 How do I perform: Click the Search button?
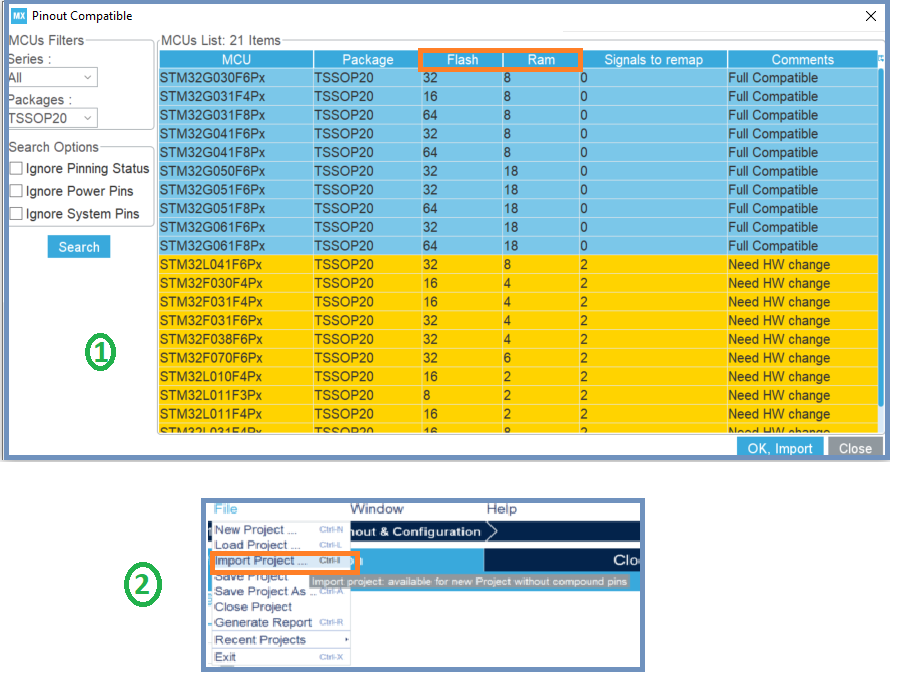click(x=79, y=247)
